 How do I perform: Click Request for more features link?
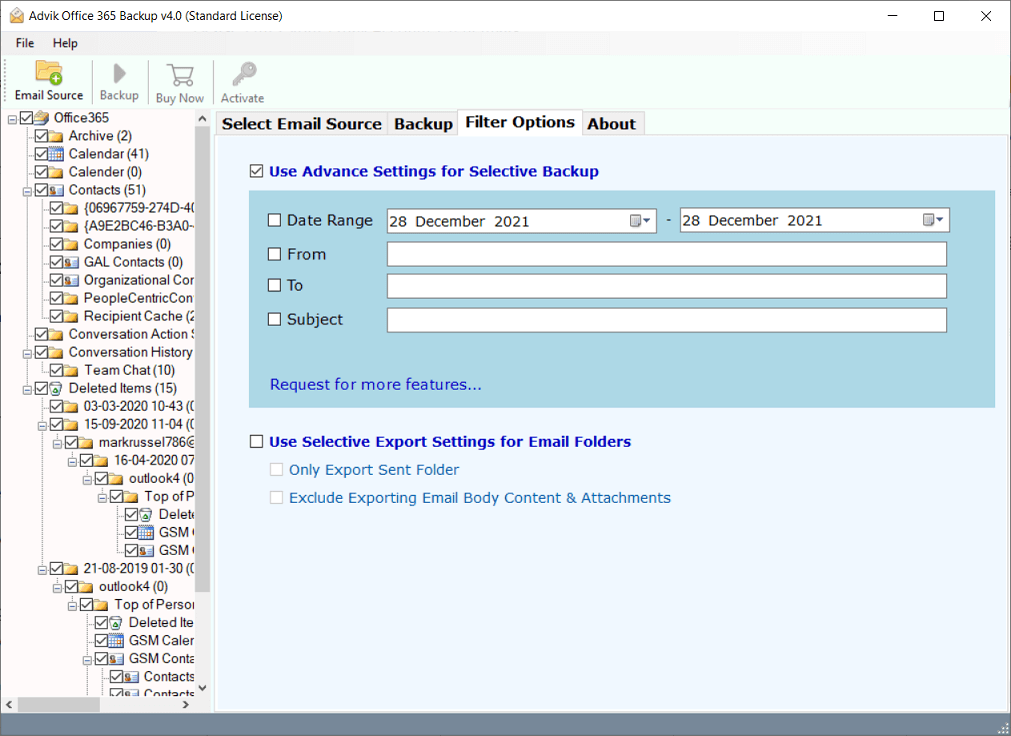375,384
